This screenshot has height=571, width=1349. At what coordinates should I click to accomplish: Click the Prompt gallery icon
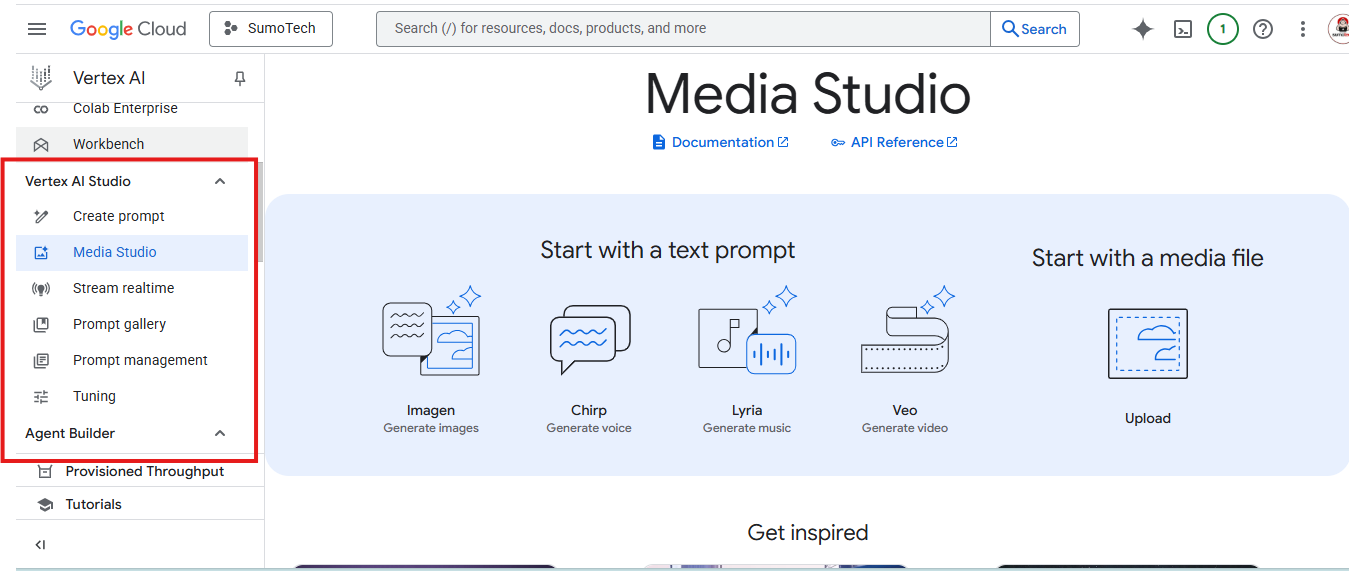(41, 324)
